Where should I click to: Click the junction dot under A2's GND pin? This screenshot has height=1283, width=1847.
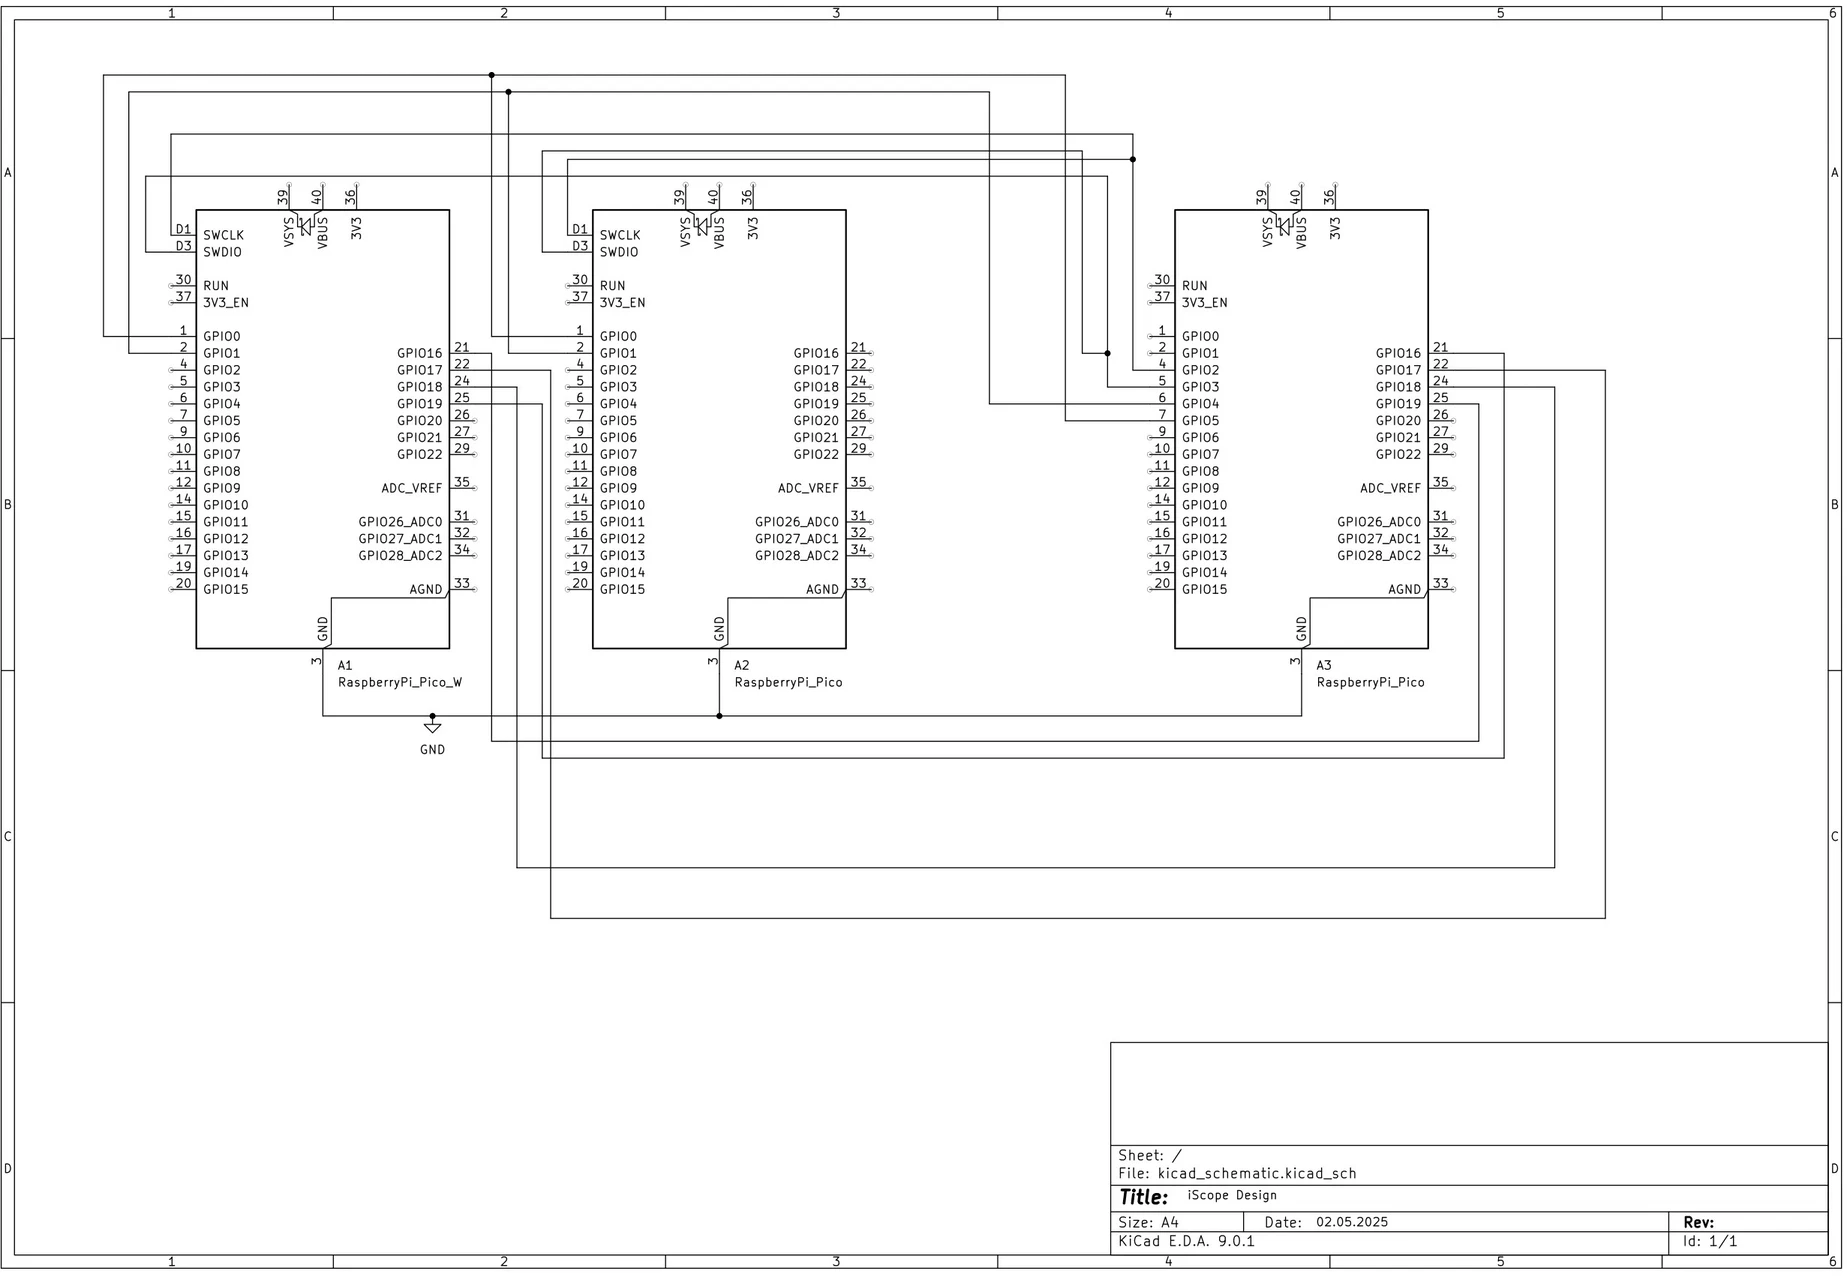[720, 717]
